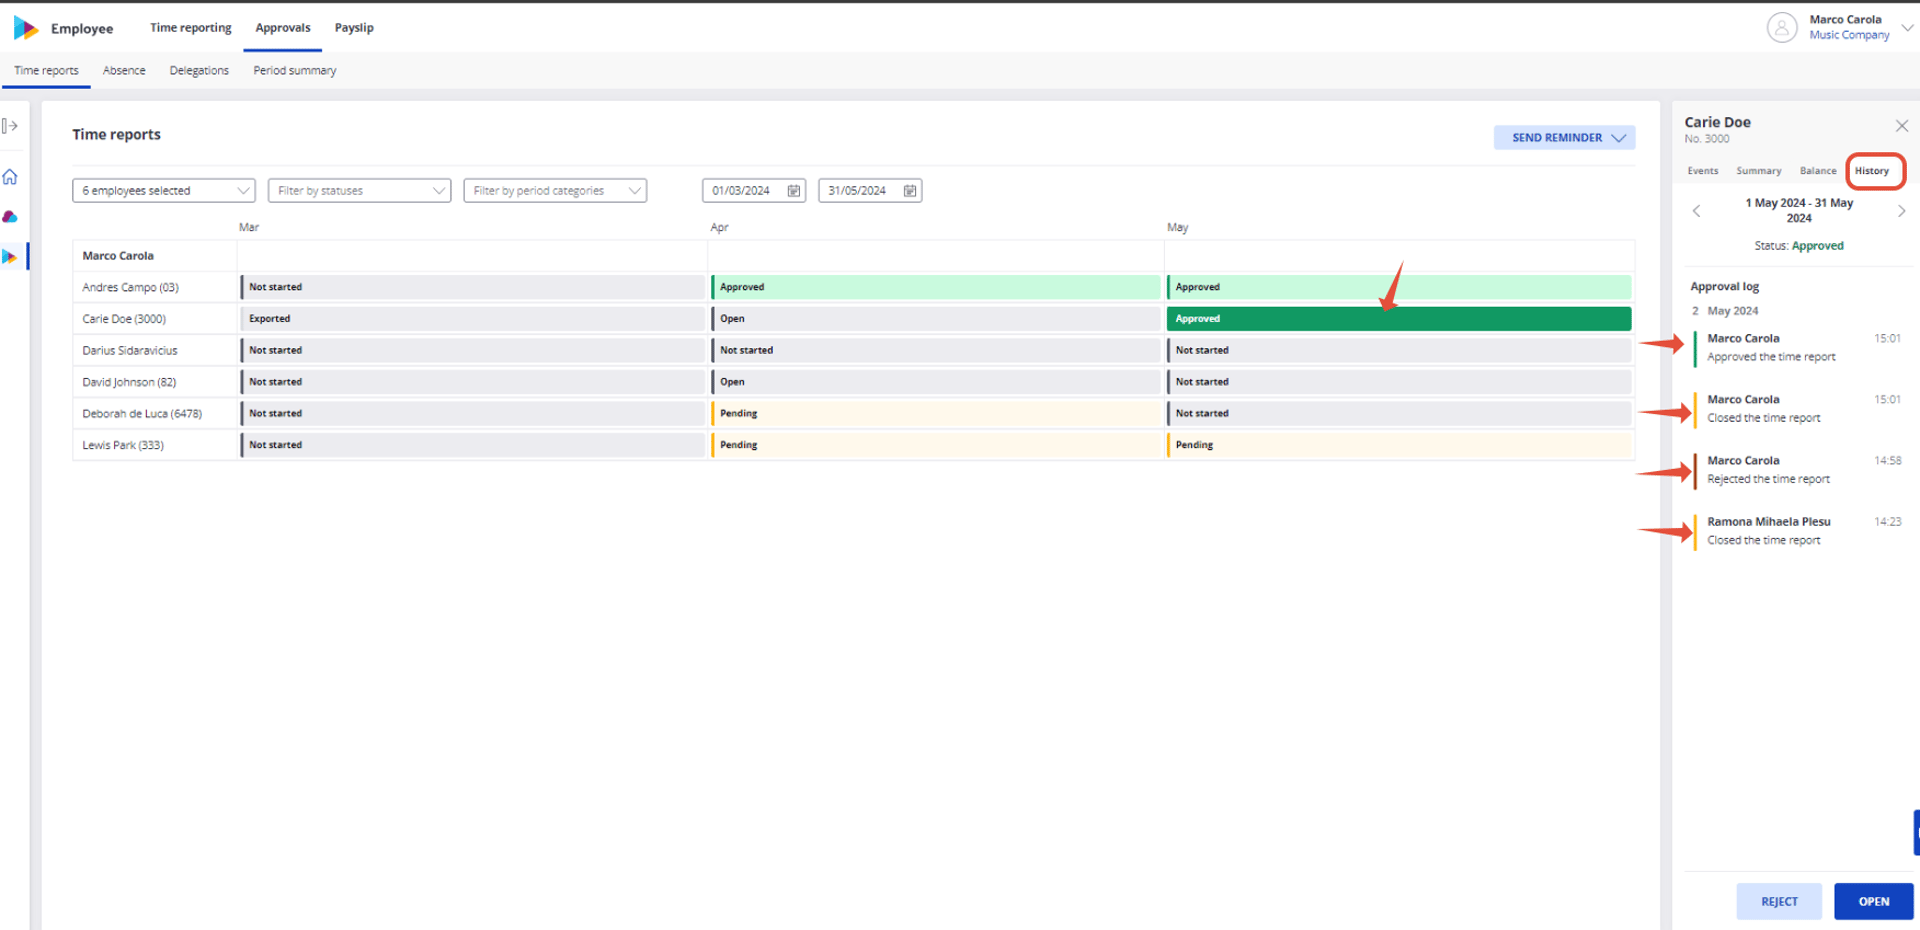Screen dimensions: 1920x930
Task: Expand Filter by period categories dropdown
Action: click(x=555, y=191)
